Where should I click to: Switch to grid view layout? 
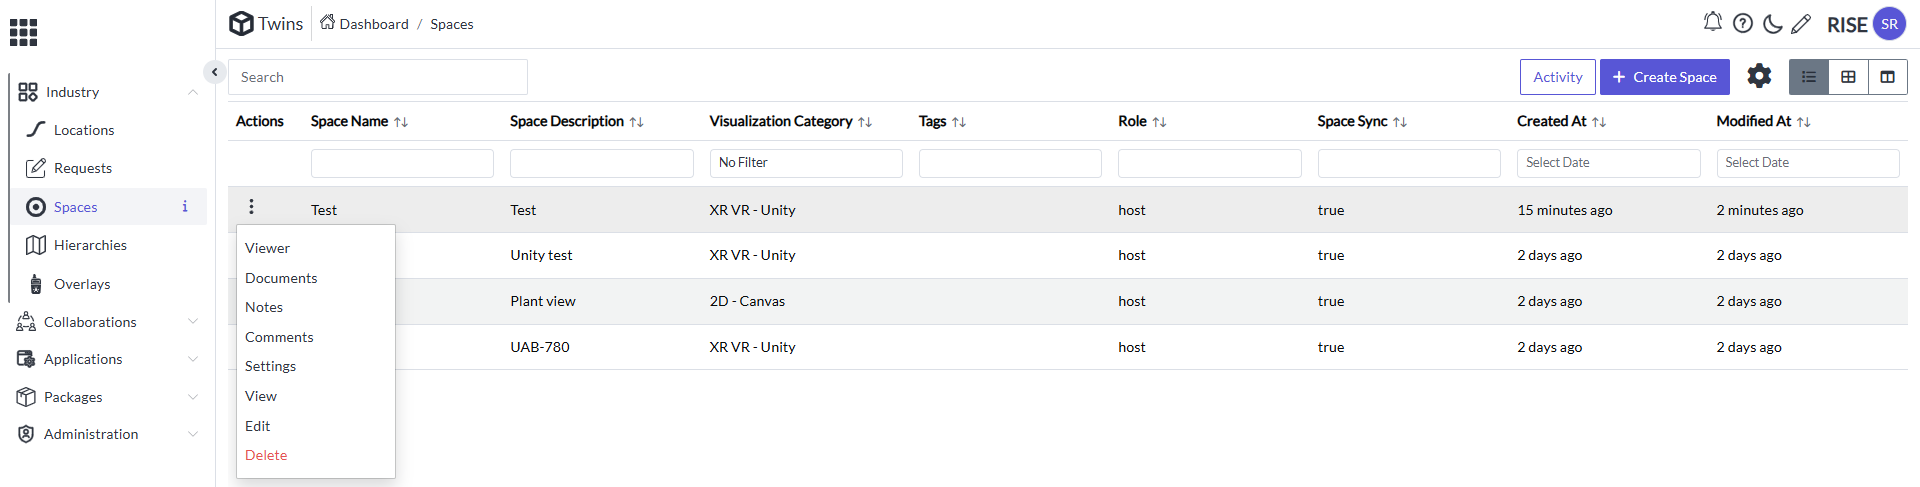pyautogui.click(x=1848, y=77)
